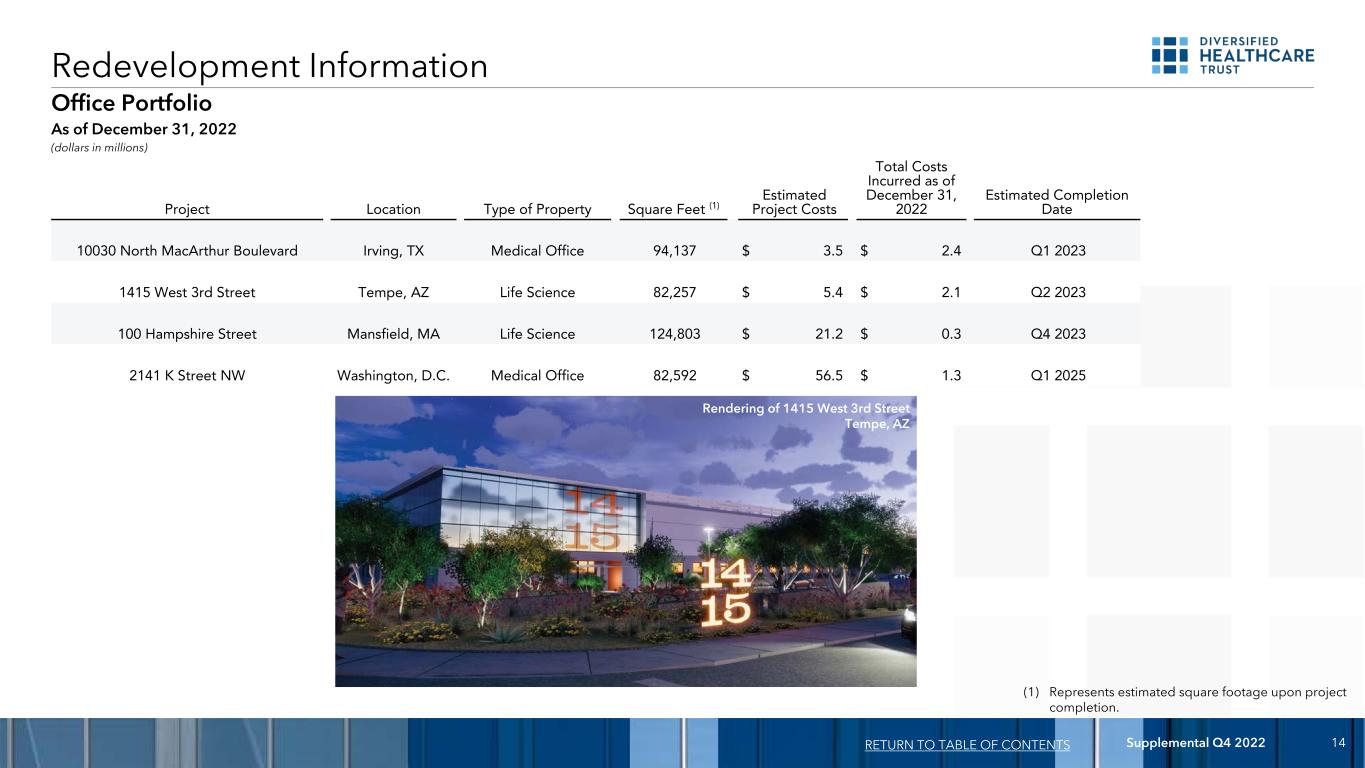Click the Type of Property column header
Image resolution: width=1365 pixels, height=768 pixels.
[x=537, y=209]
